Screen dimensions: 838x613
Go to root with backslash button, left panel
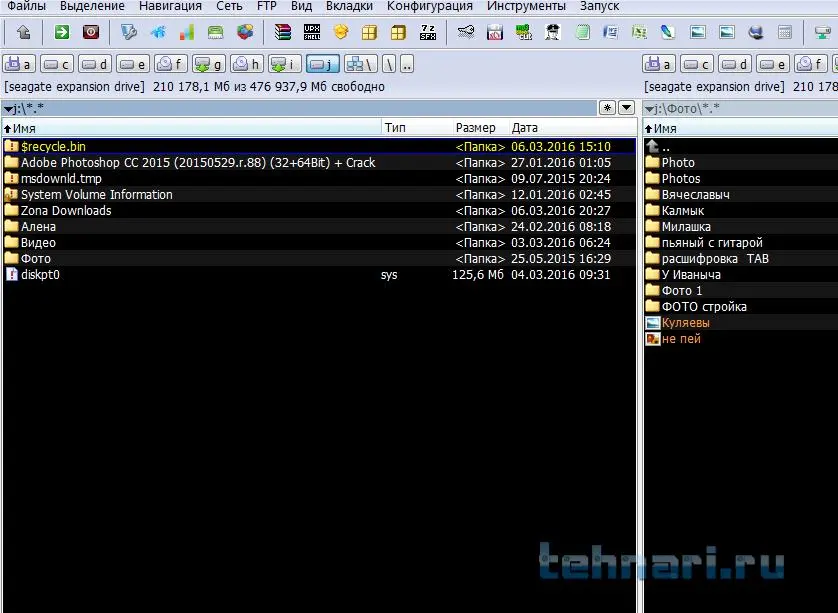click(x=390, y=65)
